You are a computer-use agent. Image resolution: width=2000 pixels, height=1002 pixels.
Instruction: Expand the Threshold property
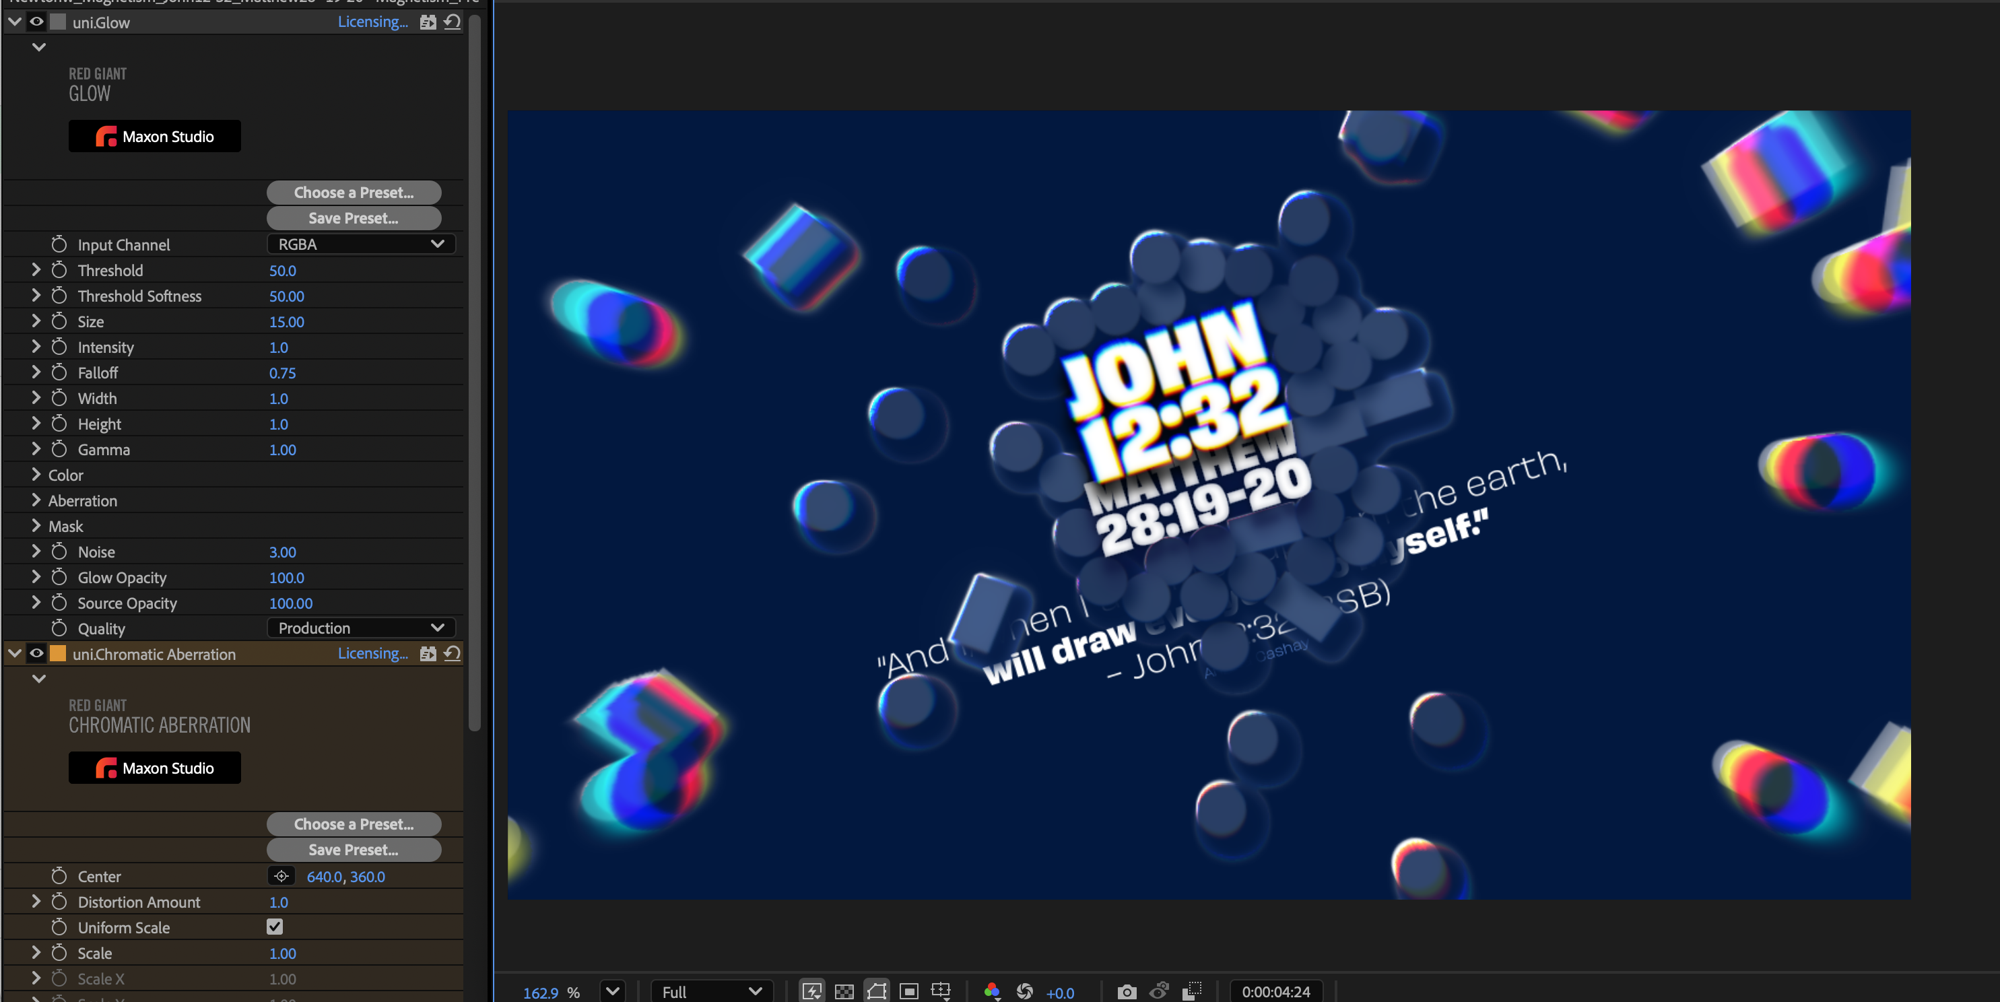[36, 269]
